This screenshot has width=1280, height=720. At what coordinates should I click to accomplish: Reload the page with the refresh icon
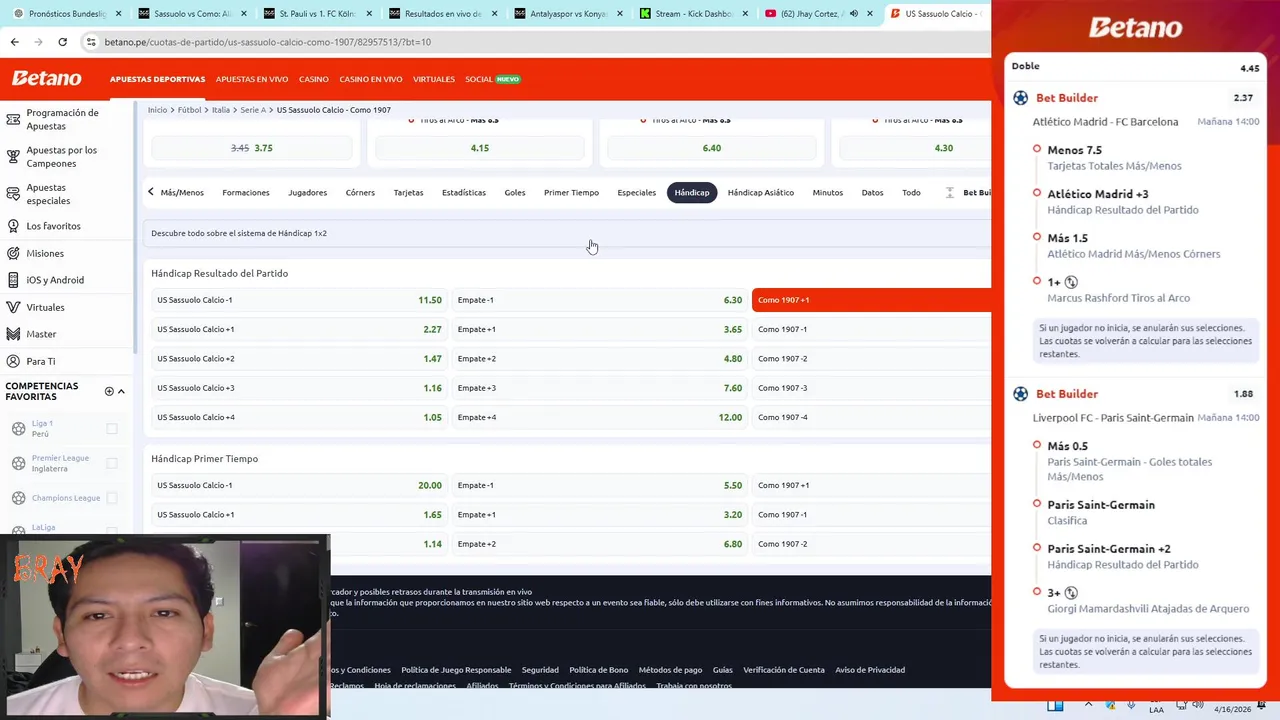(x=62, y=42)
